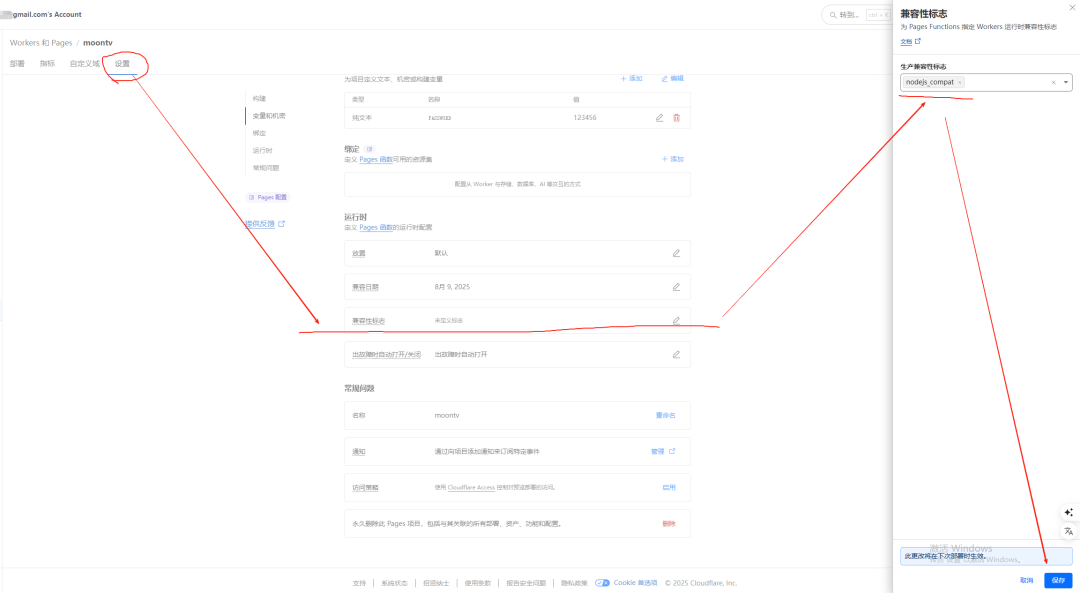The height and width of the screenshot is (593, 1080).
Task: Click pencil icon in 放置 row
Action: [x=676, y=253]
